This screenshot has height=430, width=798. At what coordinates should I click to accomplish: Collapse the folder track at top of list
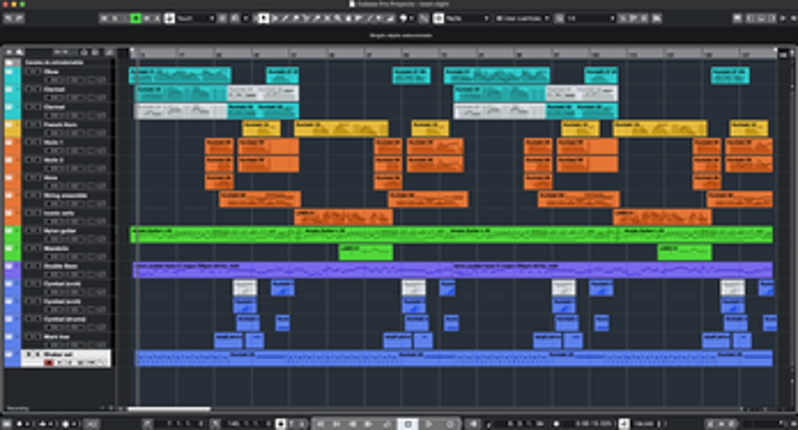[x=10, y=63]
